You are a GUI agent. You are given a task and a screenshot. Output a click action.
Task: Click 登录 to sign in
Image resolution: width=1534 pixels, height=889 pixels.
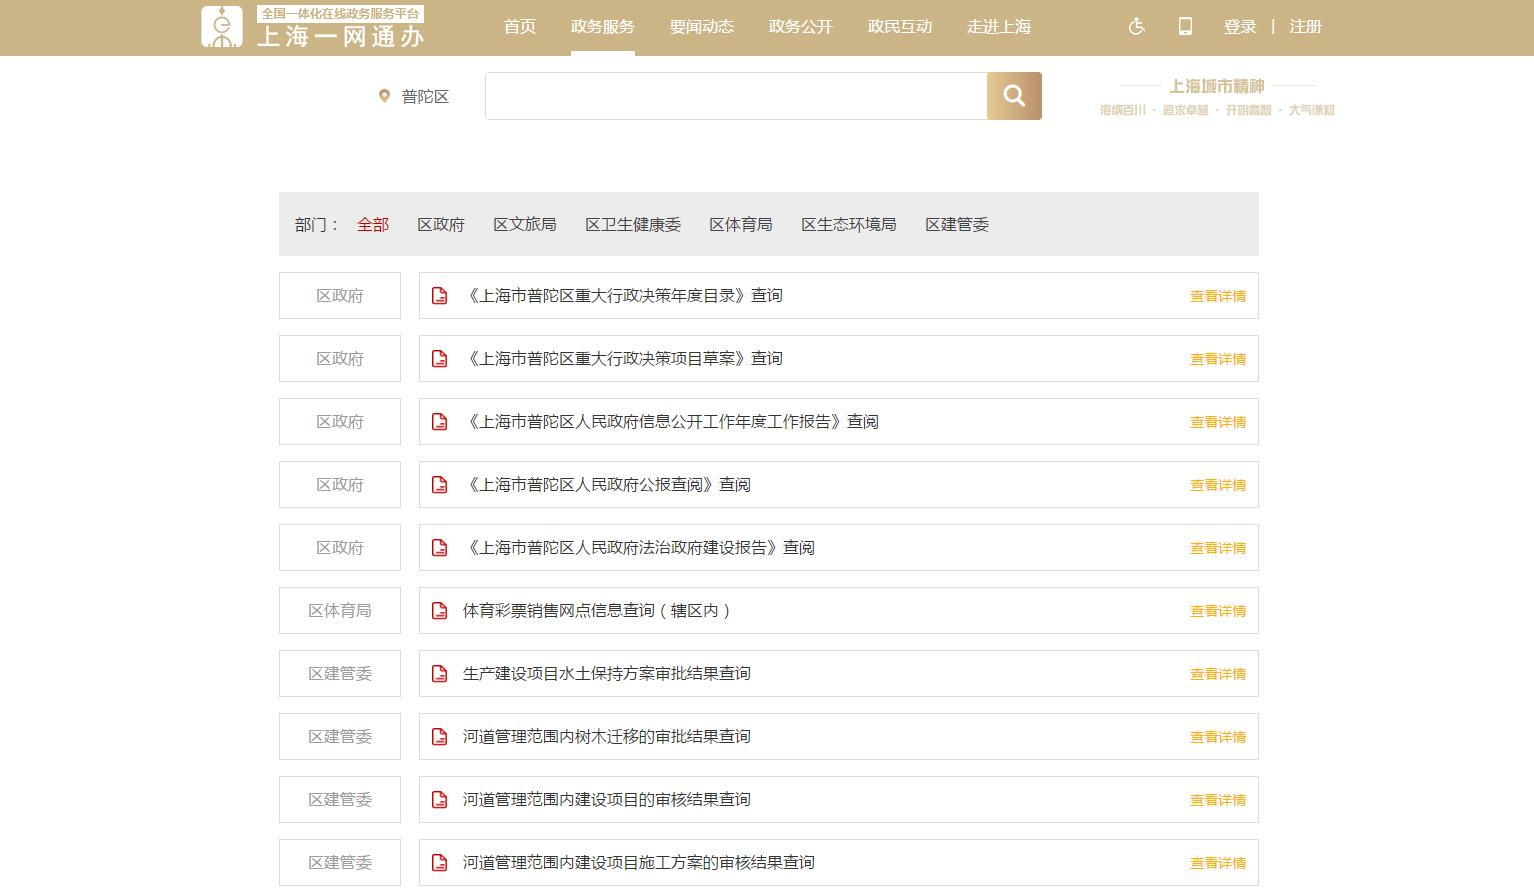click(1239, 27)
